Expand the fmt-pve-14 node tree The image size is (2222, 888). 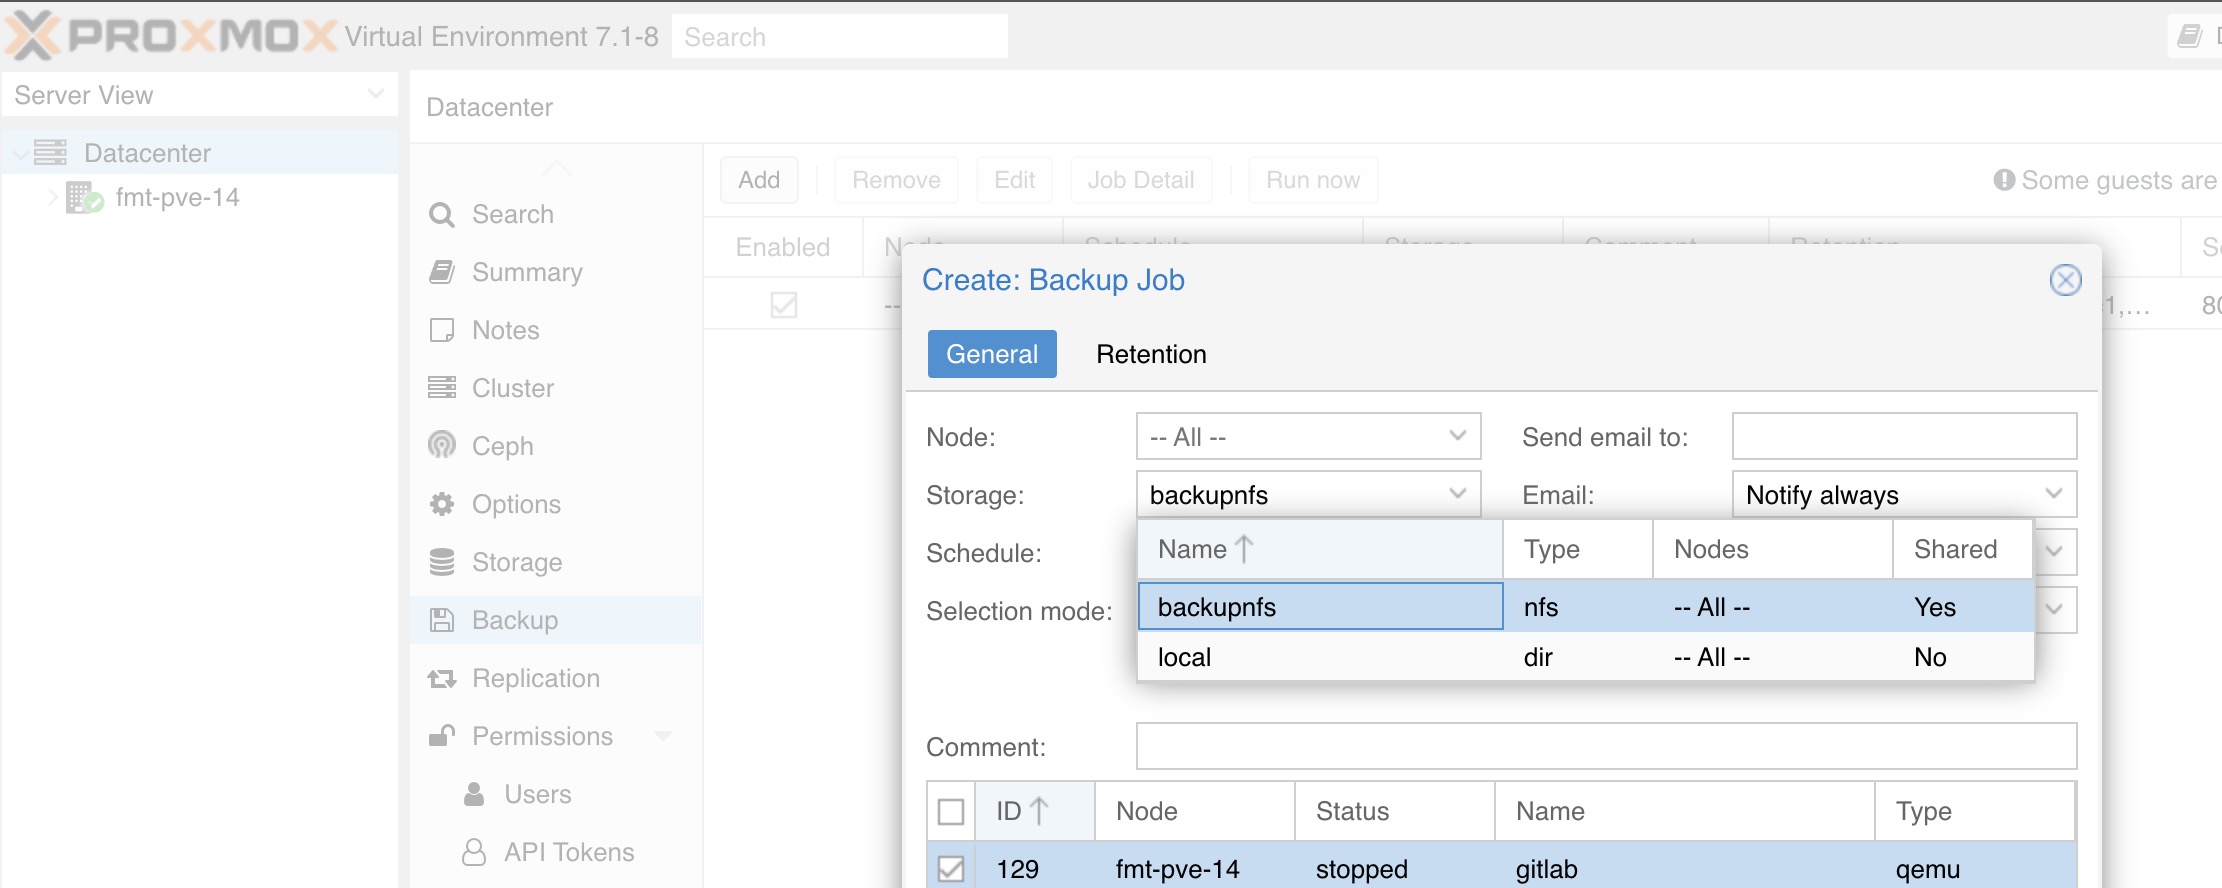(x=52, y=197)
